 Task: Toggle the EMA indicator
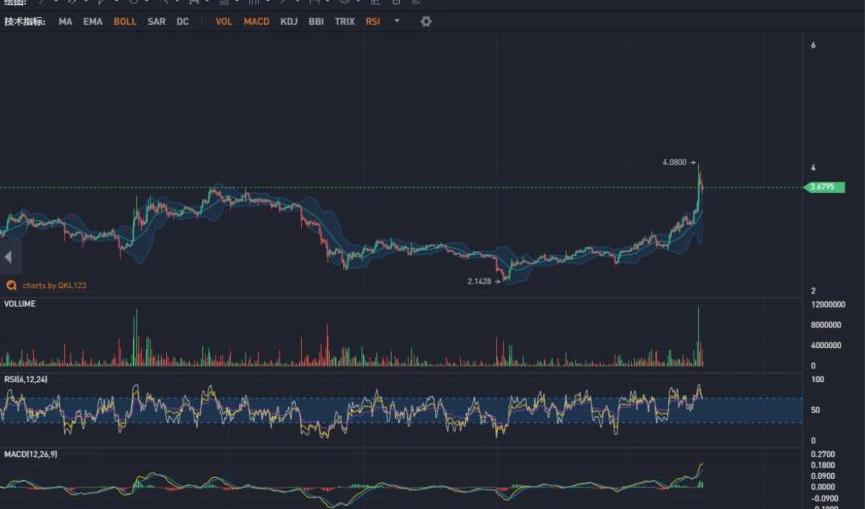tap(92, 21)
